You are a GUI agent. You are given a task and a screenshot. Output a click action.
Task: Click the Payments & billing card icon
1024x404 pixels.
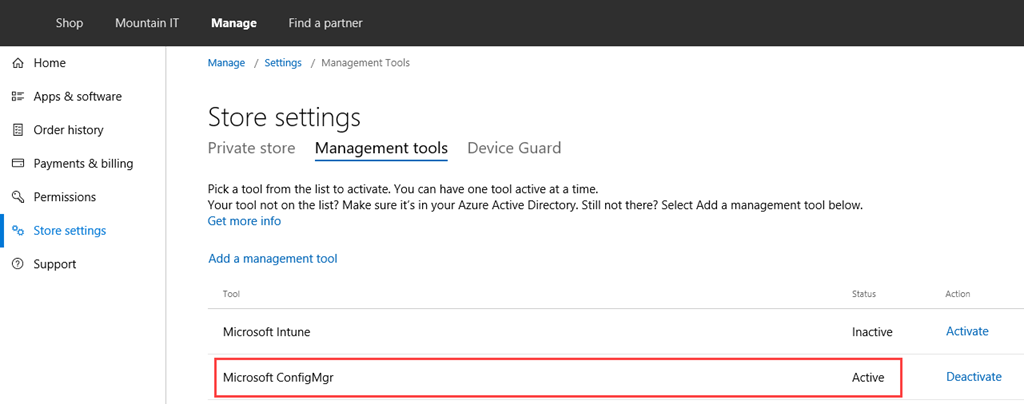pyautogui.click(x=17, y=164)
